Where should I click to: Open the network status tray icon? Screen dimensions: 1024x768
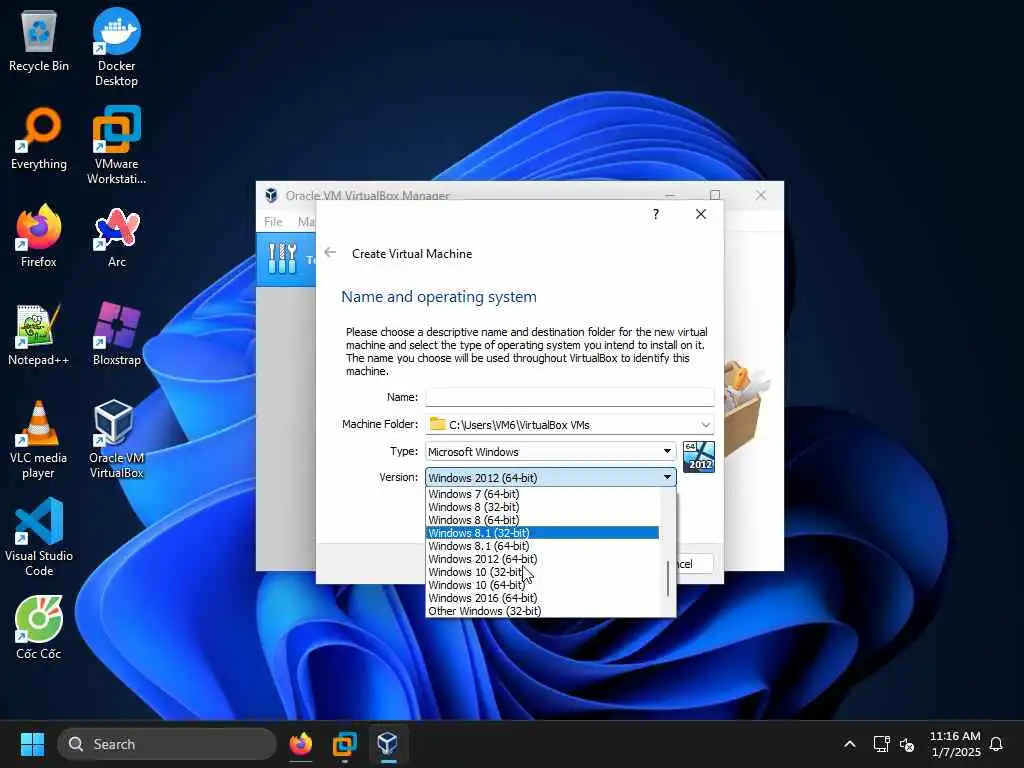[882, 744]
